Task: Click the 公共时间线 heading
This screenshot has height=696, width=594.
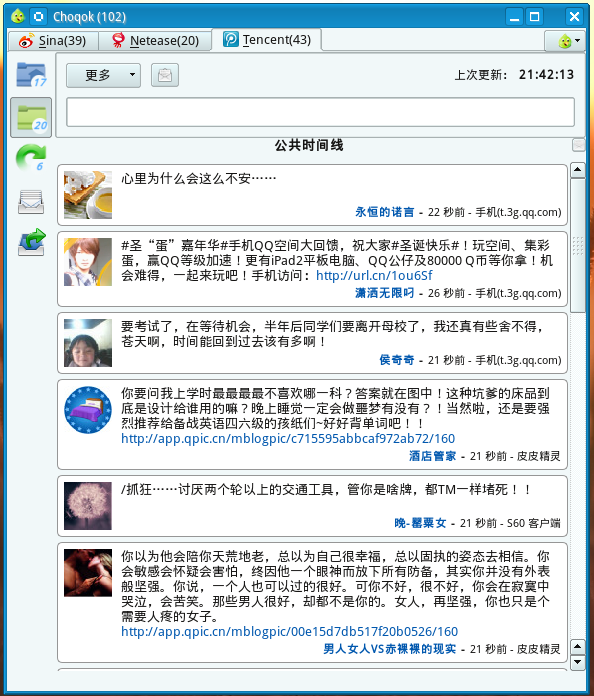Action: (309, 145)
